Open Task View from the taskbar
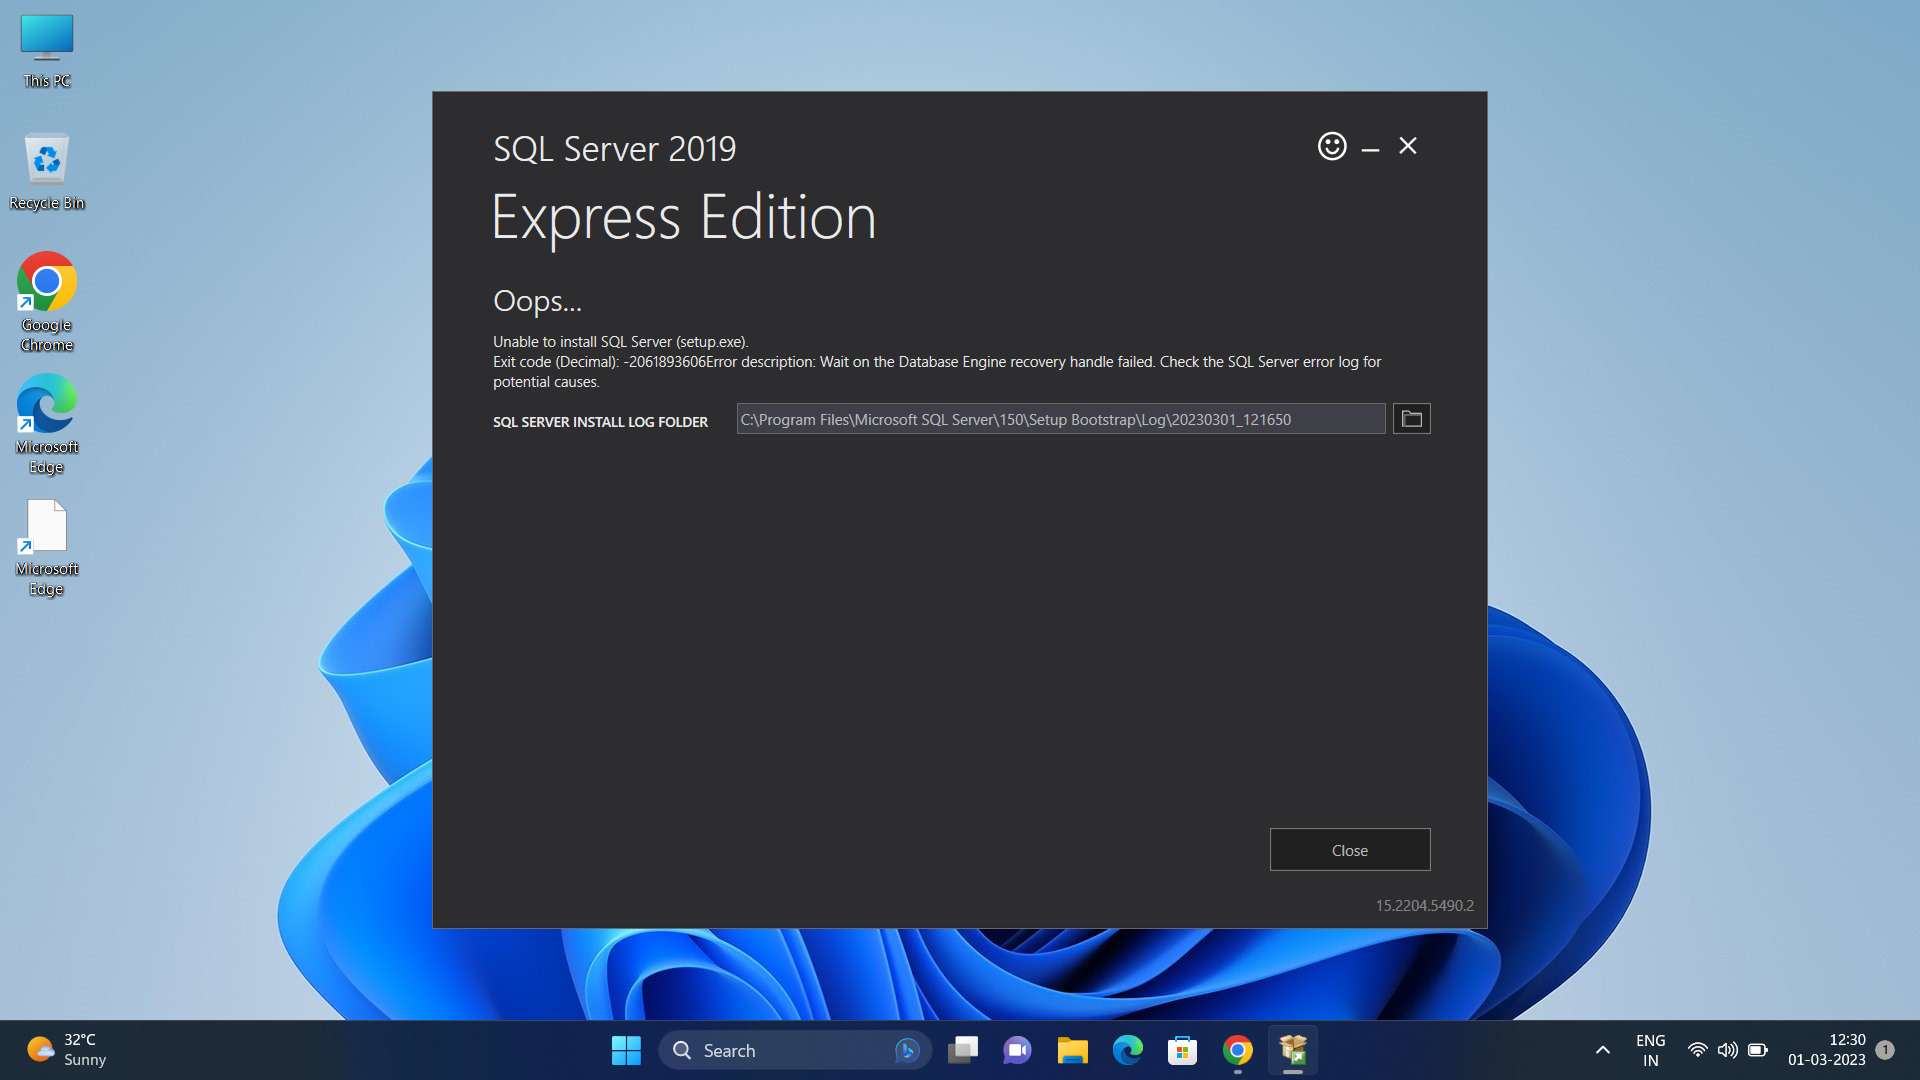This screenshot has height=1080, width=1920. 963,1050
